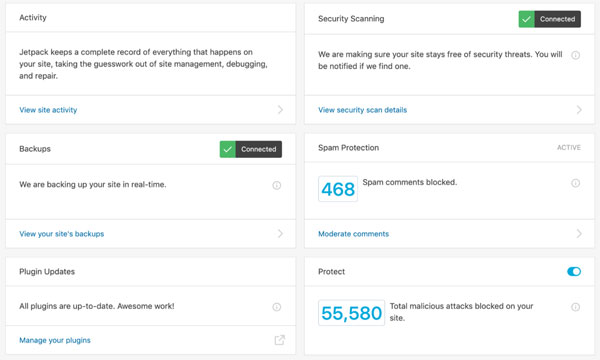Open the Moderate comments link
Screen dimensions: 600x360
click(353, 234)
